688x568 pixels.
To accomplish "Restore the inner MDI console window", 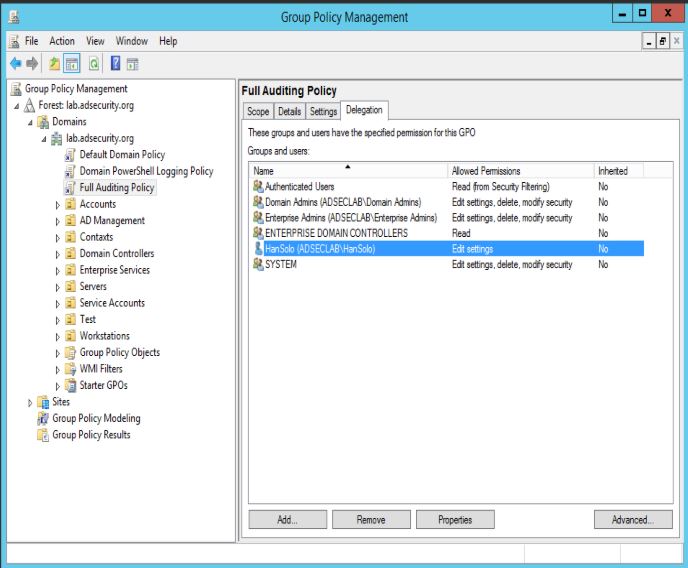I will 663,41.
